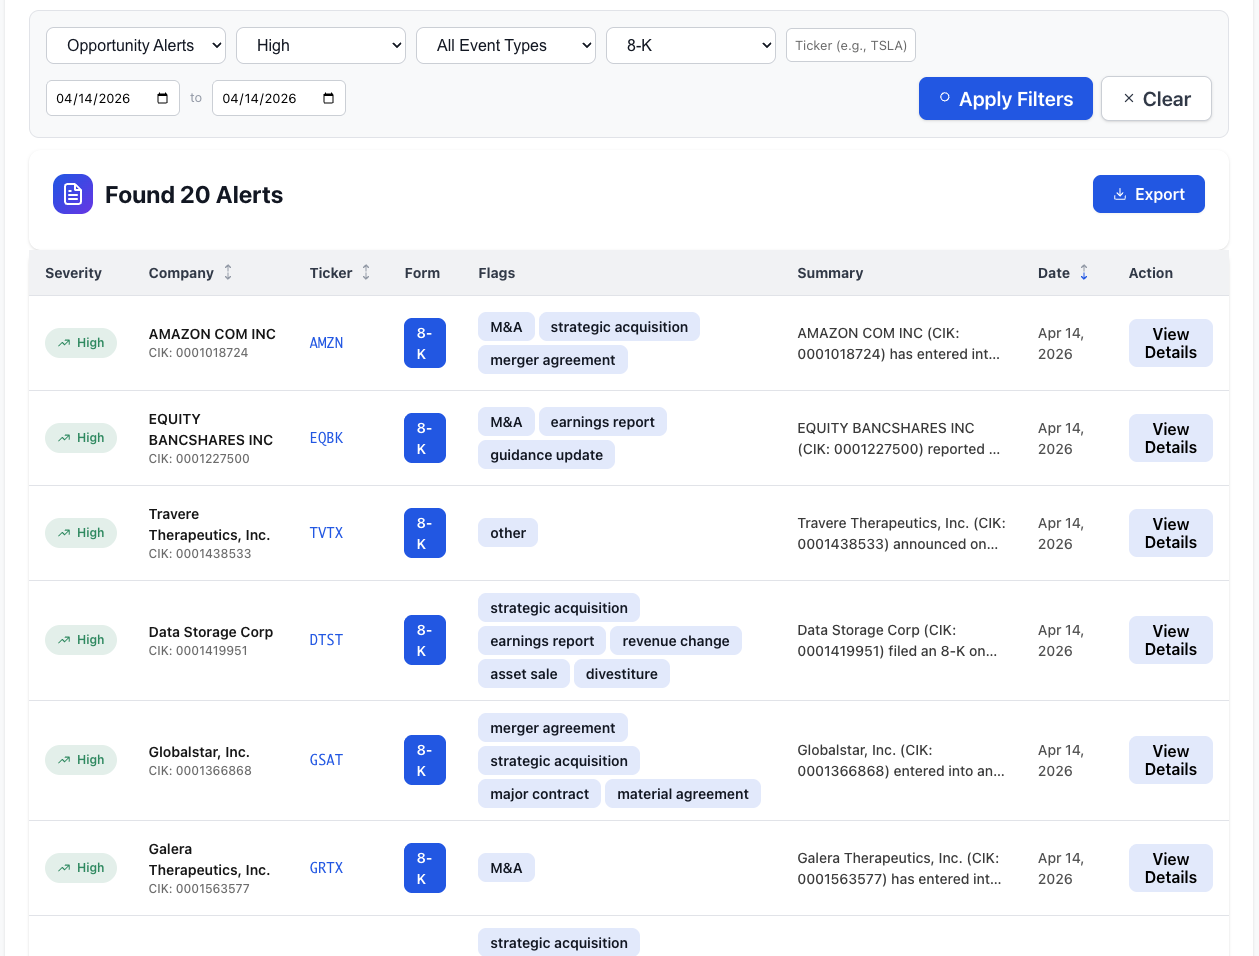Click the company name Data Storage Corp
Screen dimensions: 1259x956
click(x=211, y=632)
